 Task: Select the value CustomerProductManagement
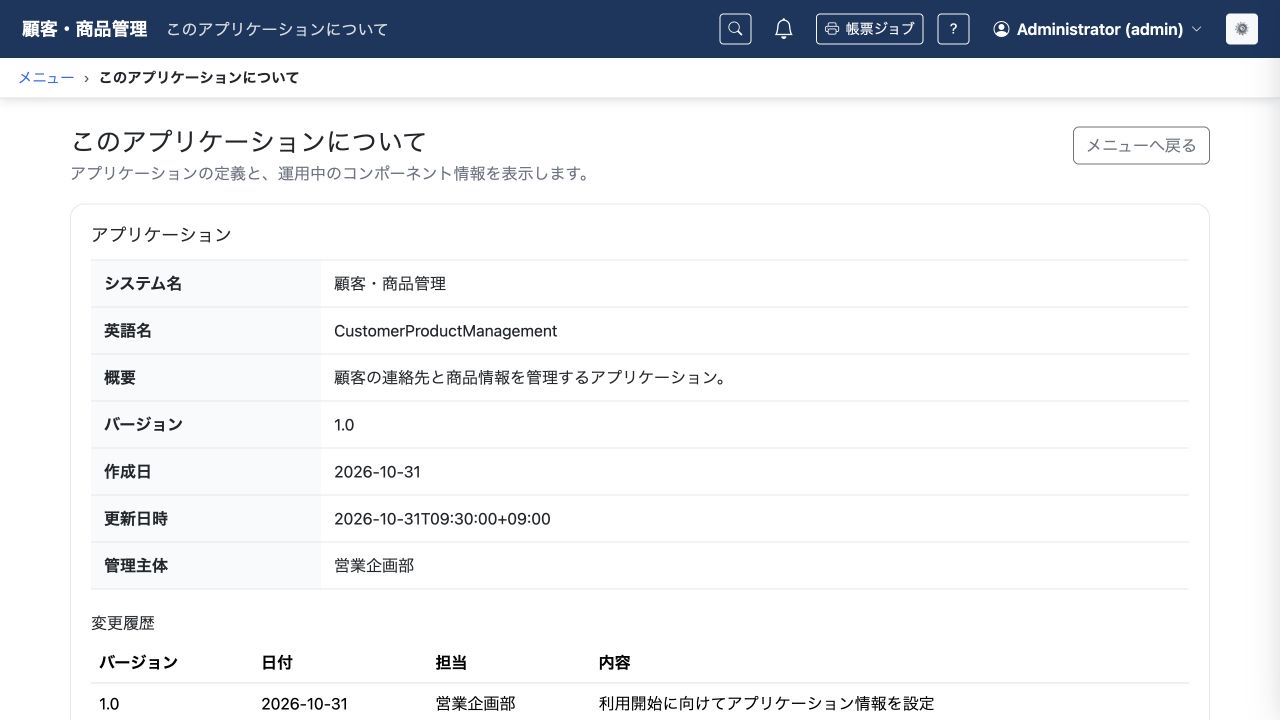(445, 330)
